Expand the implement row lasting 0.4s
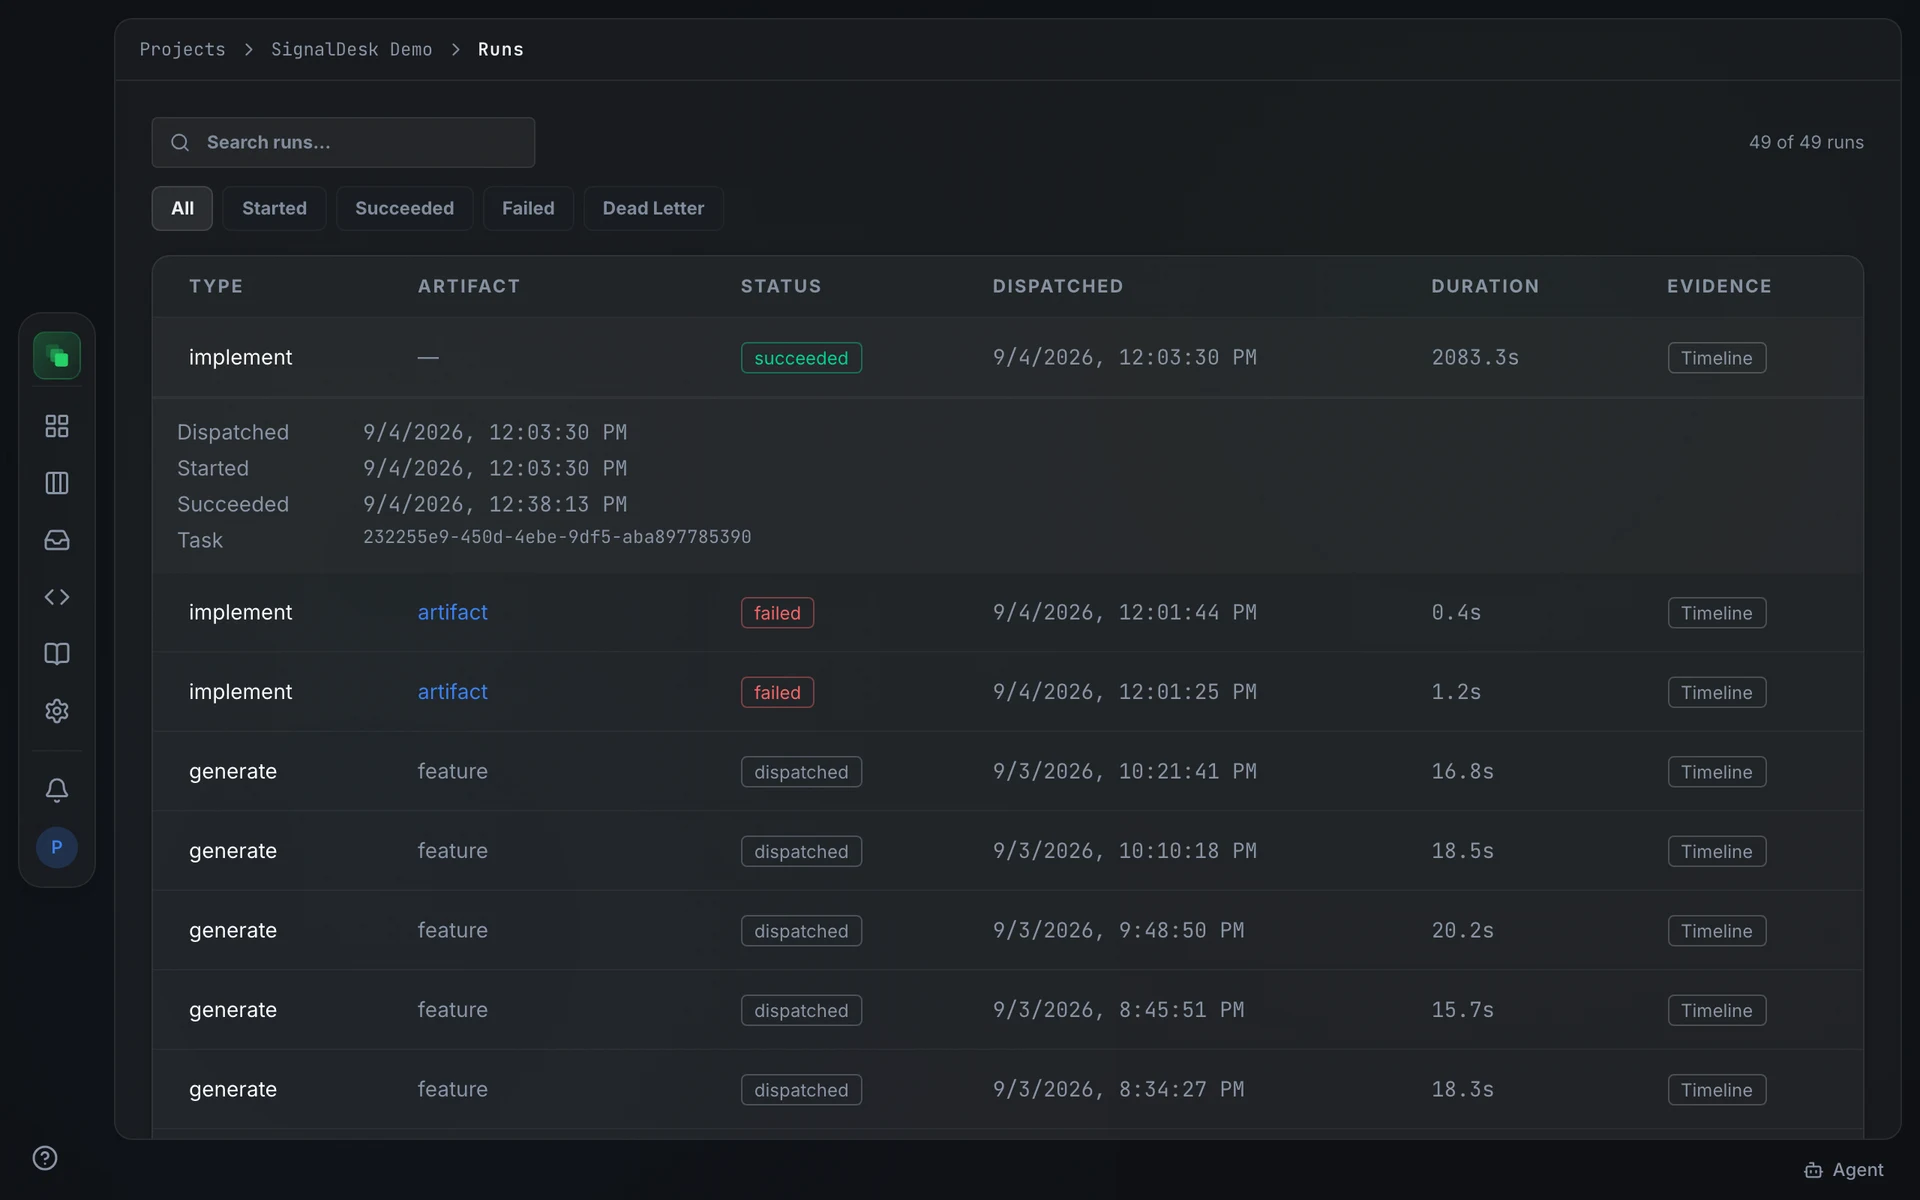Screen dimensions: 1920x1200 tap(1007, 613)
